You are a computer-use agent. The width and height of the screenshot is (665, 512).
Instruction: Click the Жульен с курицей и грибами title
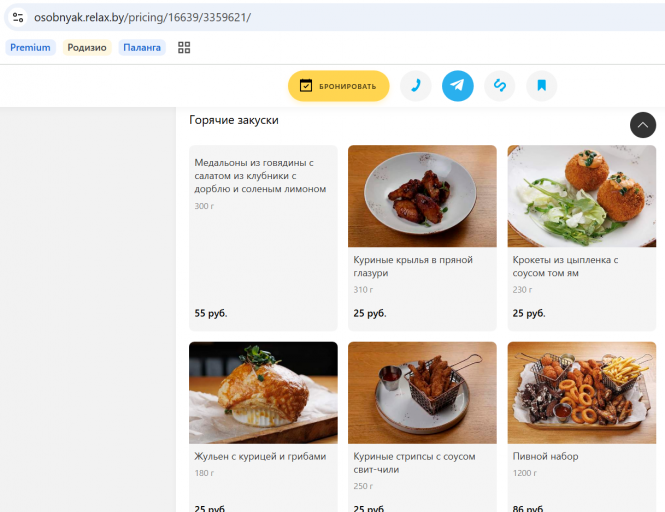point(260,456)
